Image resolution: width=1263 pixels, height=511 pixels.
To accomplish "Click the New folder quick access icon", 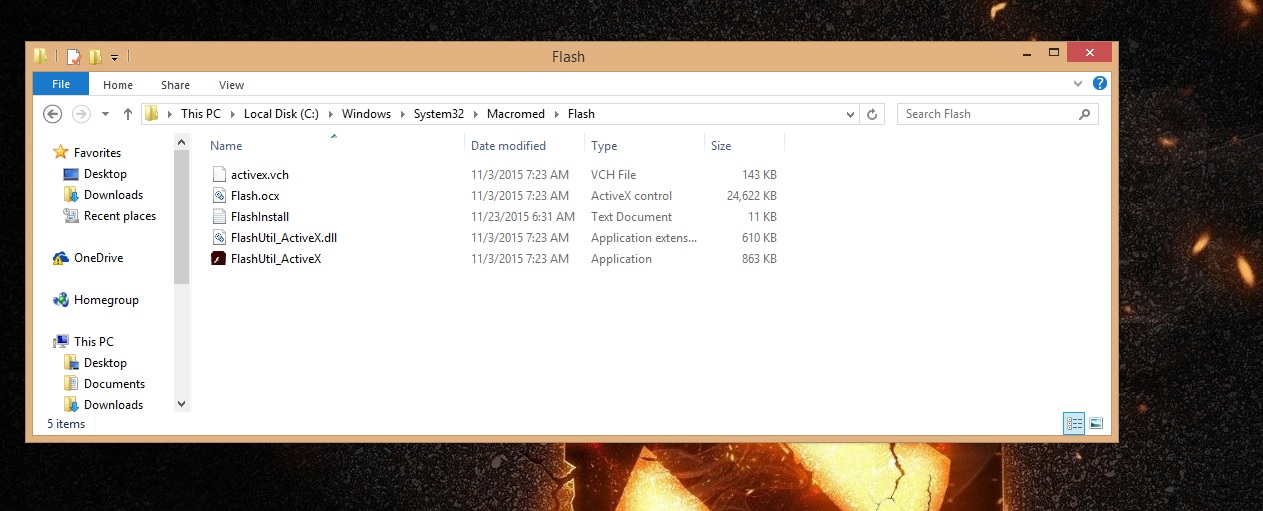I will tap(95, 57).
